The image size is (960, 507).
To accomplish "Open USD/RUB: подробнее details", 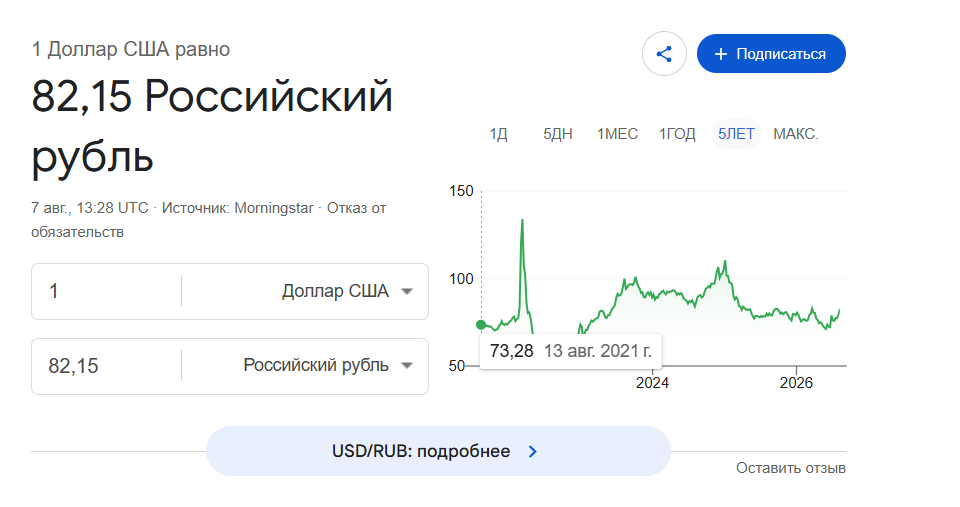I will 438,451.
